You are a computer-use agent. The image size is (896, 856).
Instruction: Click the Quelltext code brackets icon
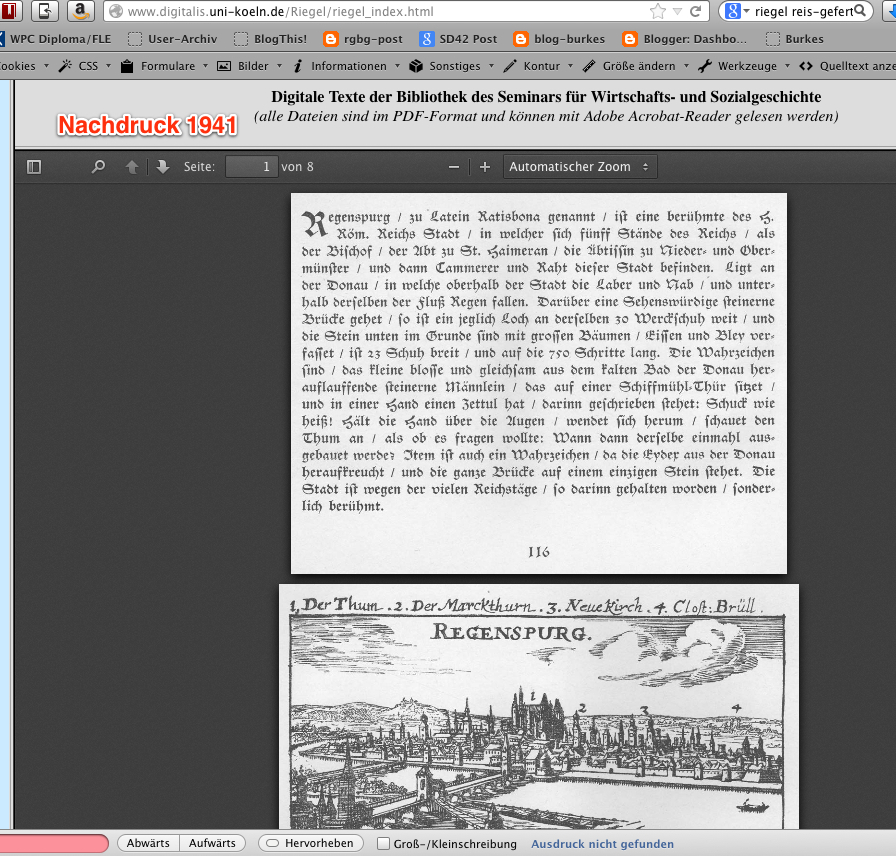(x=806, y=66)
